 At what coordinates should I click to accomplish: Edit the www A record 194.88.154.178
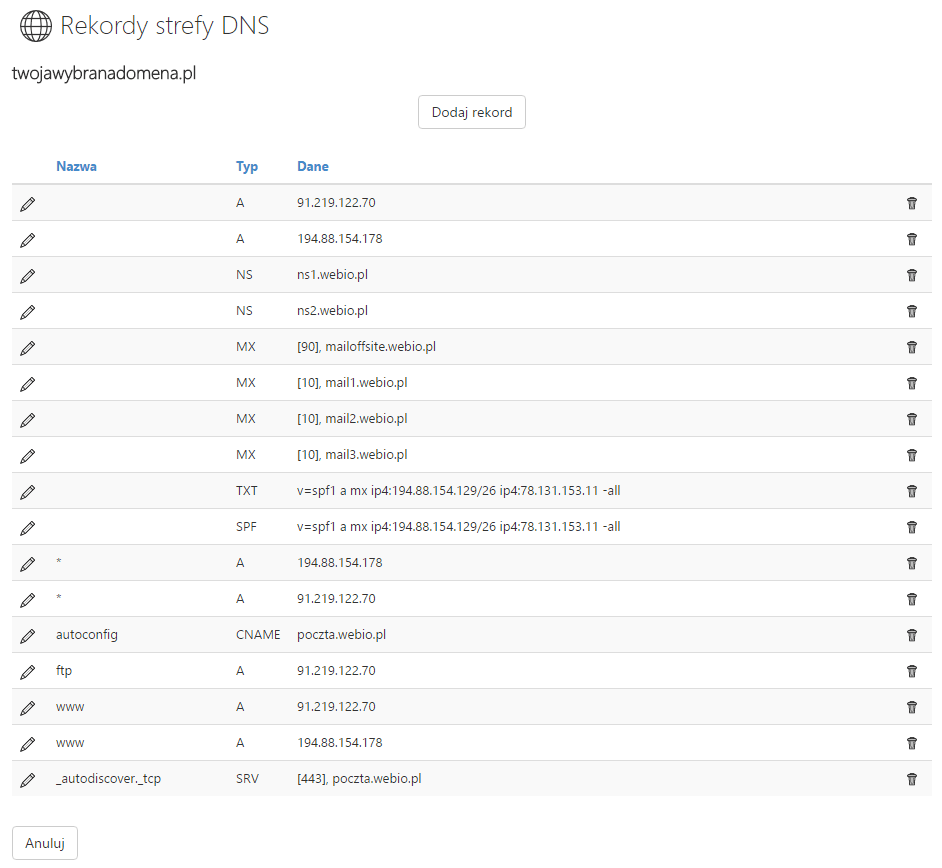tap(28, 744)
